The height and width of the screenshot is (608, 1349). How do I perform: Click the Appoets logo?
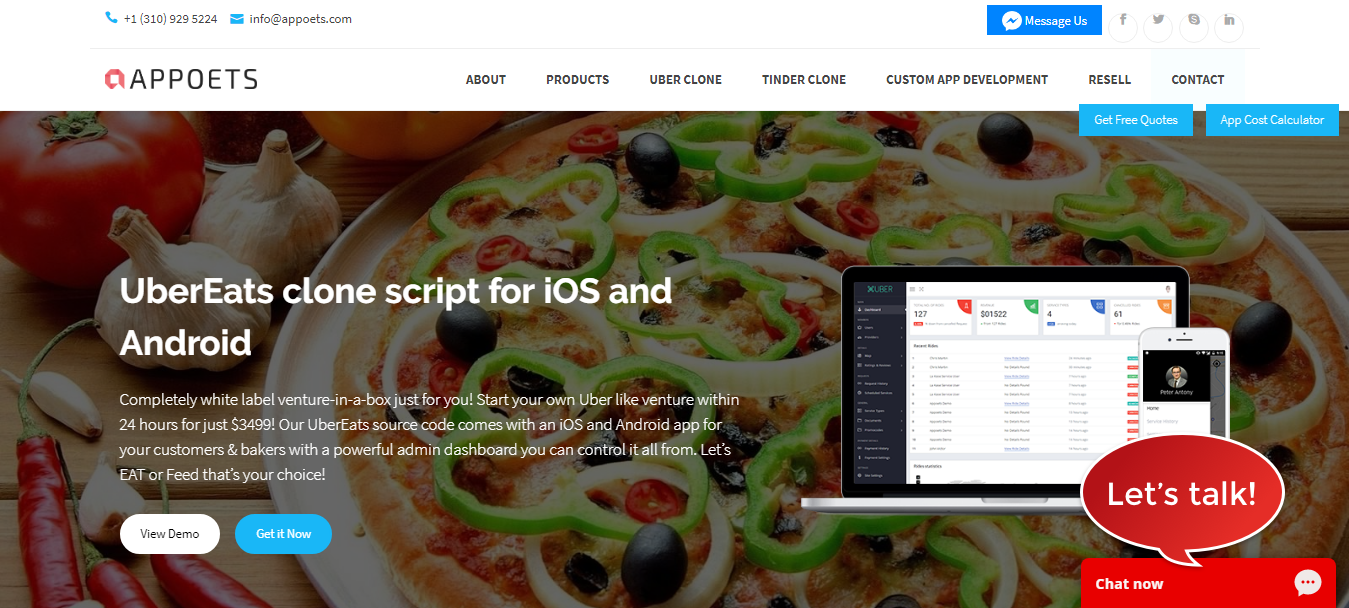(x=181, y=79)
